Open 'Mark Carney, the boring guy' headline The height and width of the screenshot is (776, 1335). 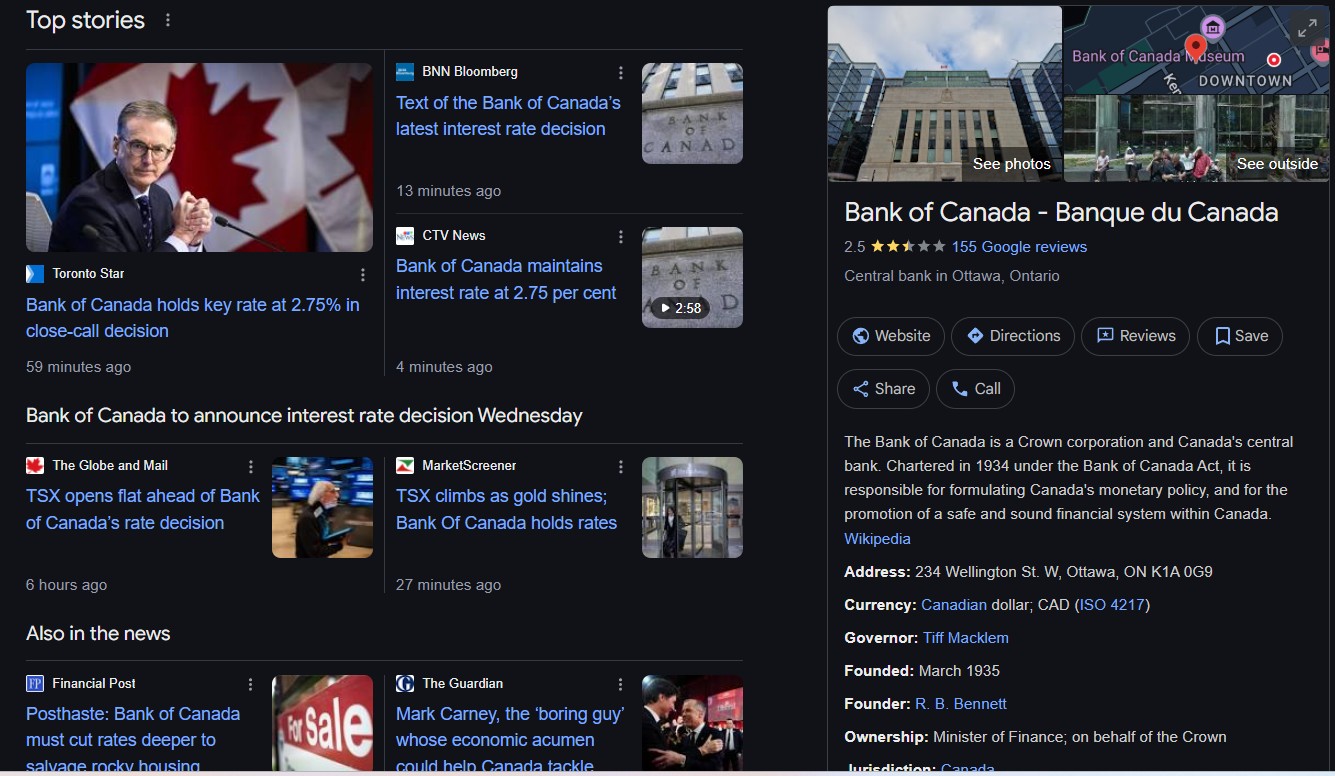click(510, 740)
